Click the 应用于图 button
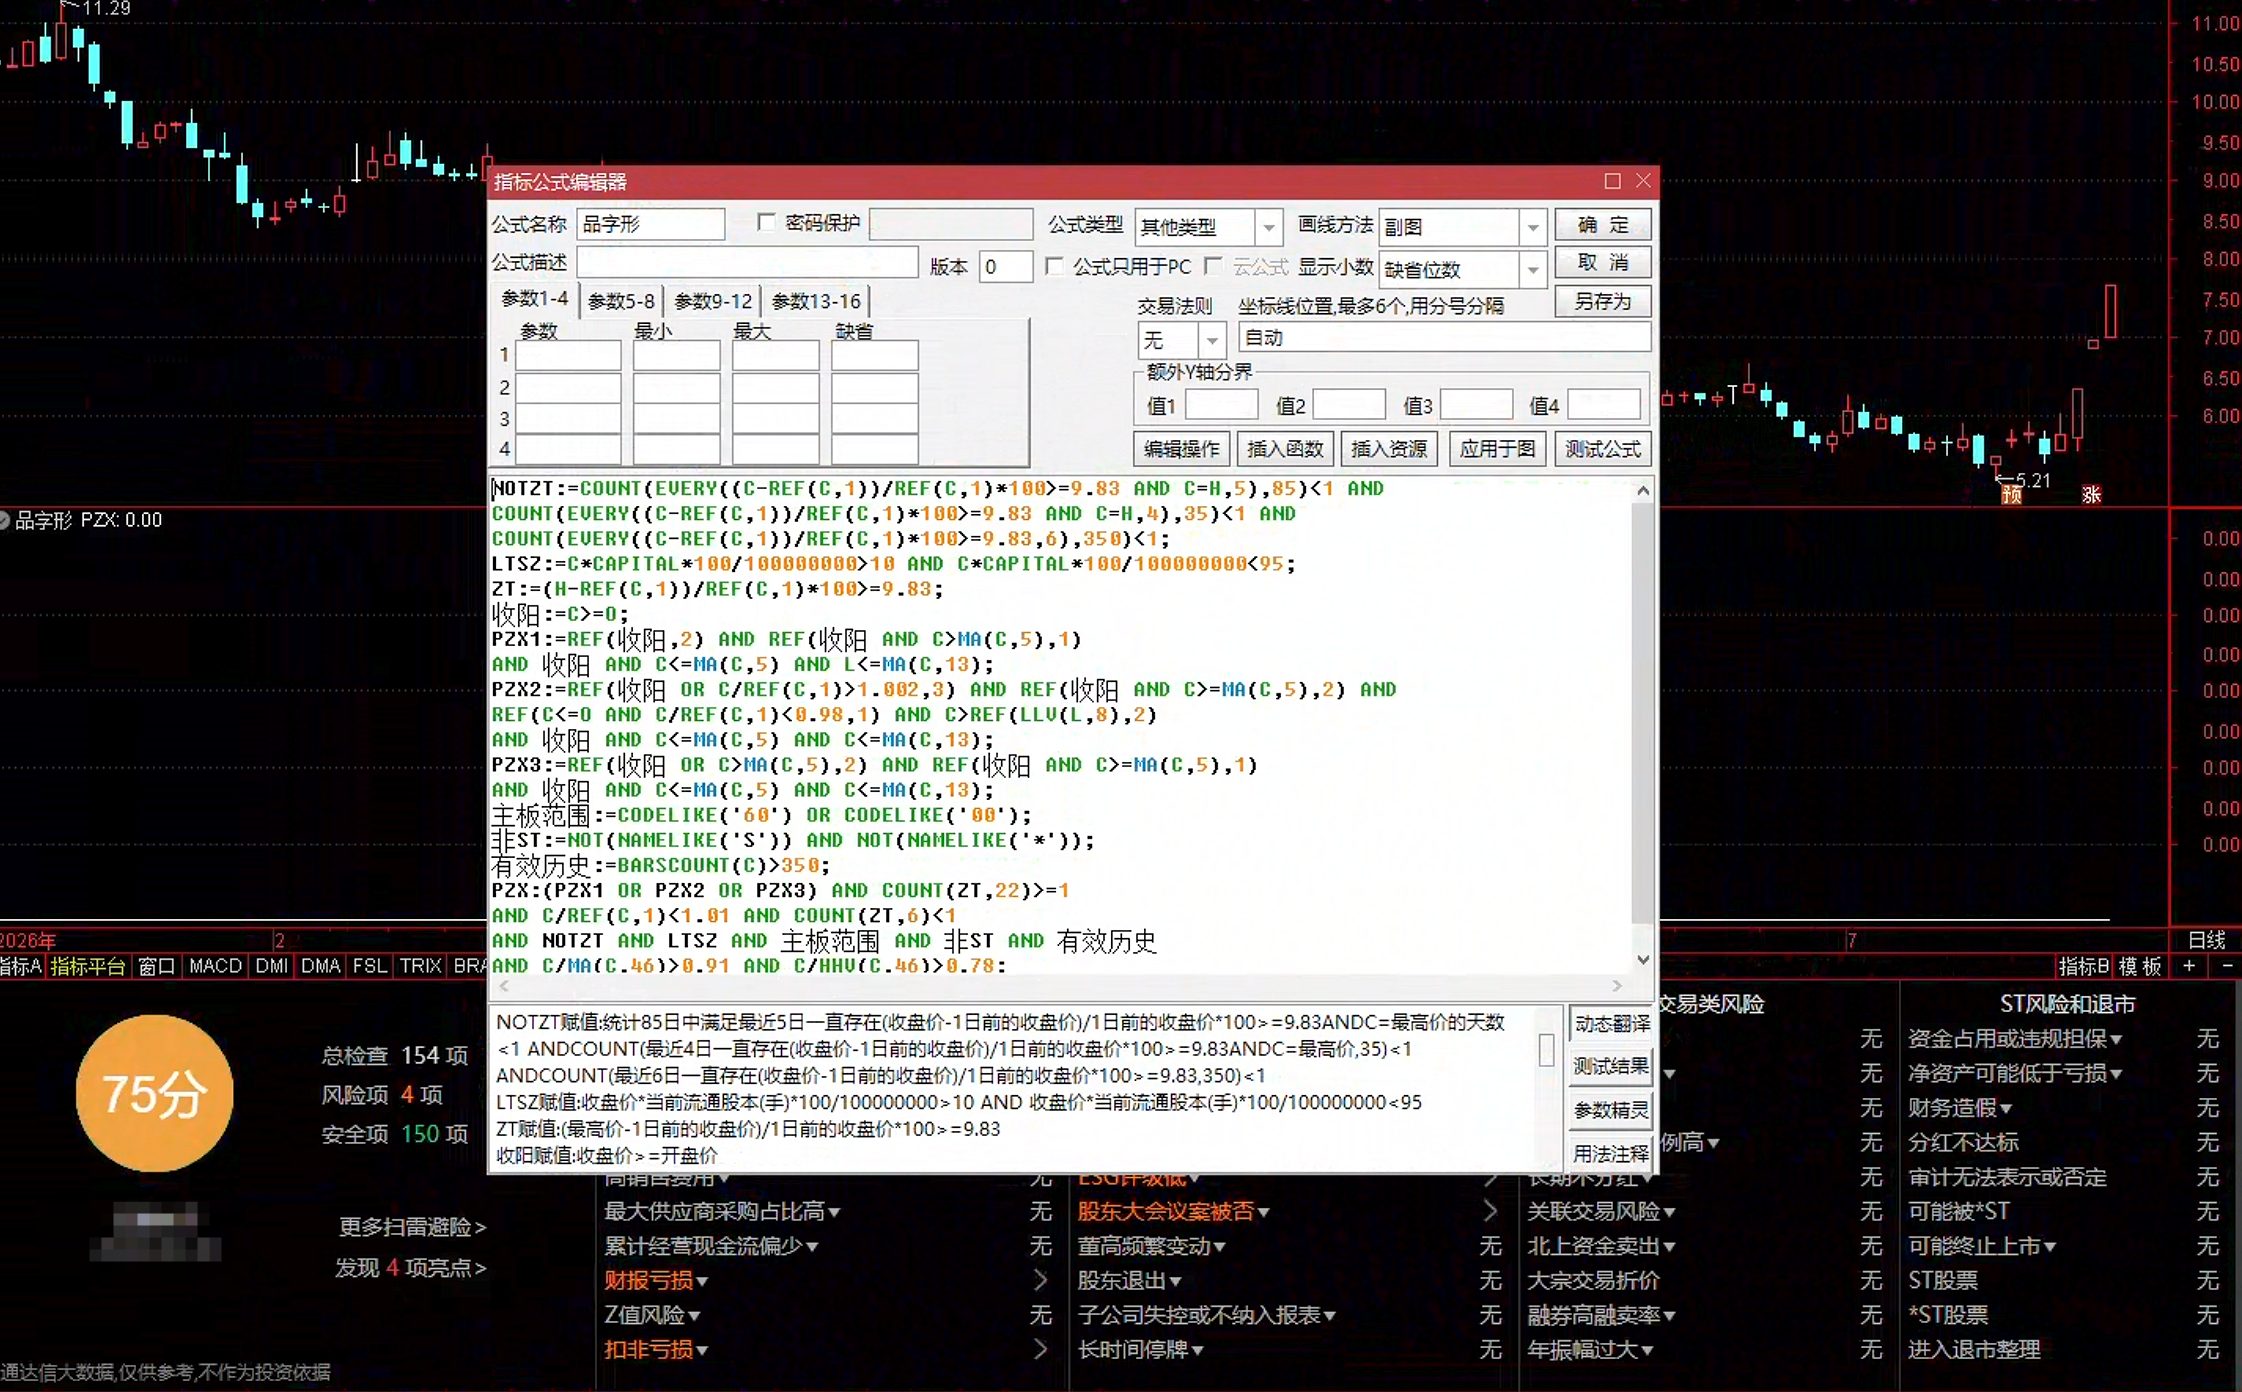The width and height of the screenshot is (2242, 1392). click(x=1497, y=449)
